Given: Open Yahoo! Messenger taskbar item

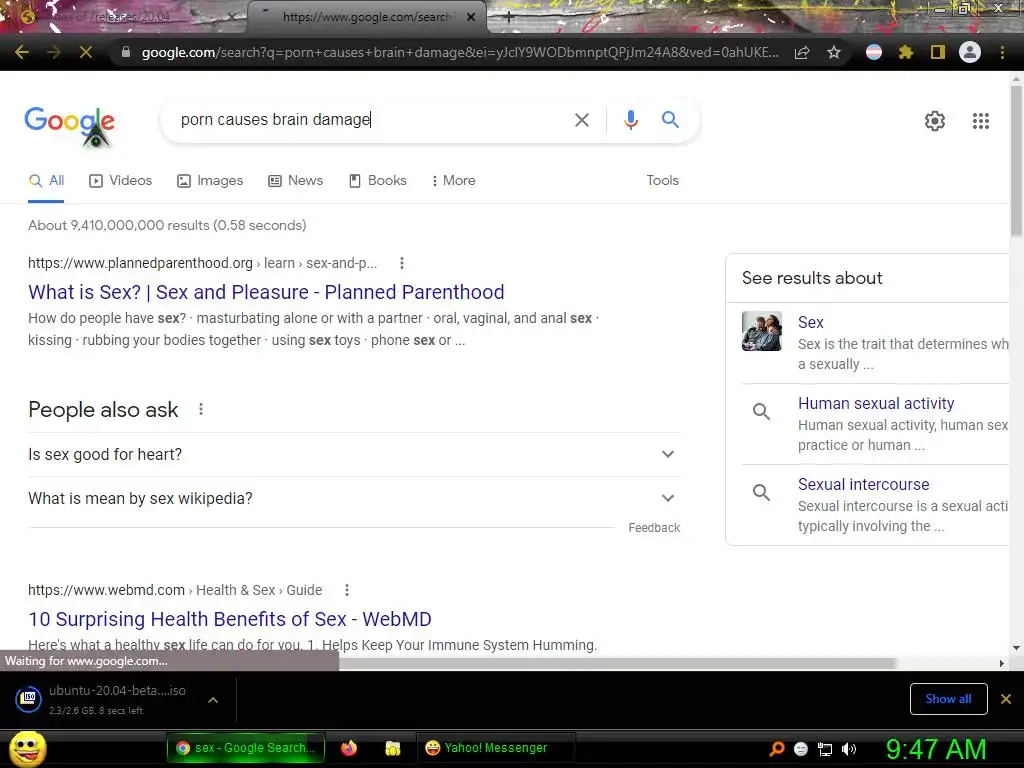Looking at the screenshot, I should click(496, 748).
